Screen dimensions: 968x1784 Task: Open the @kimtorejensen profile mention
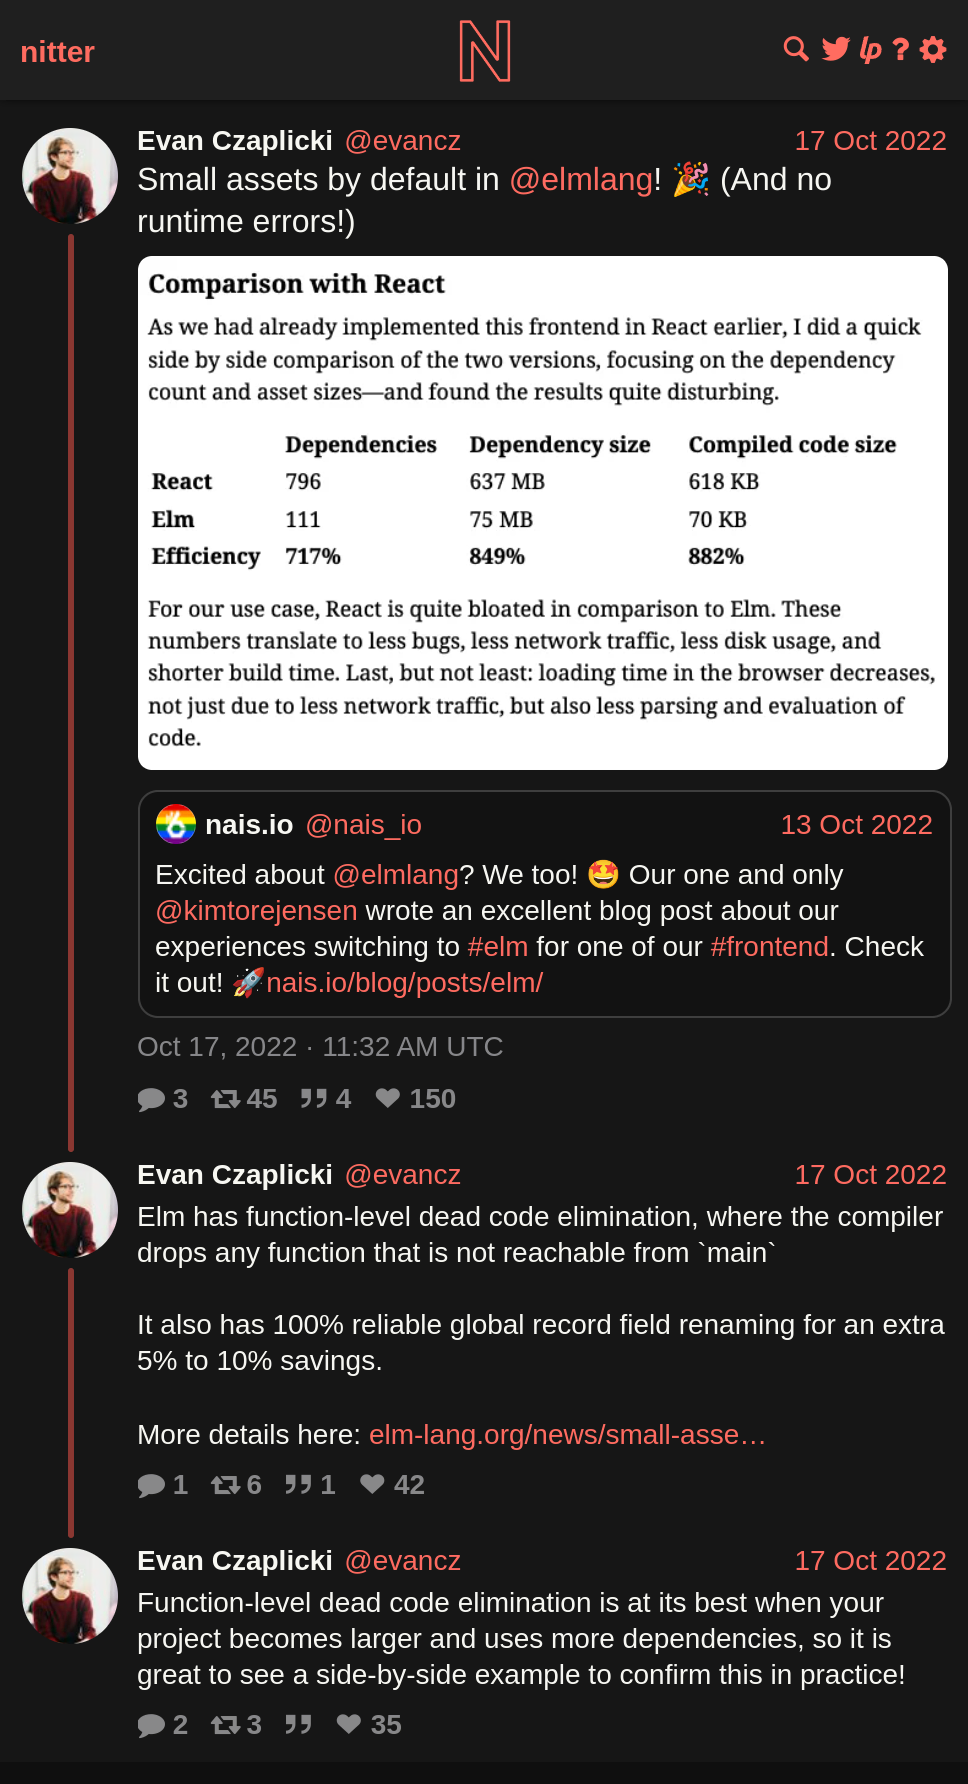point(256,911)
